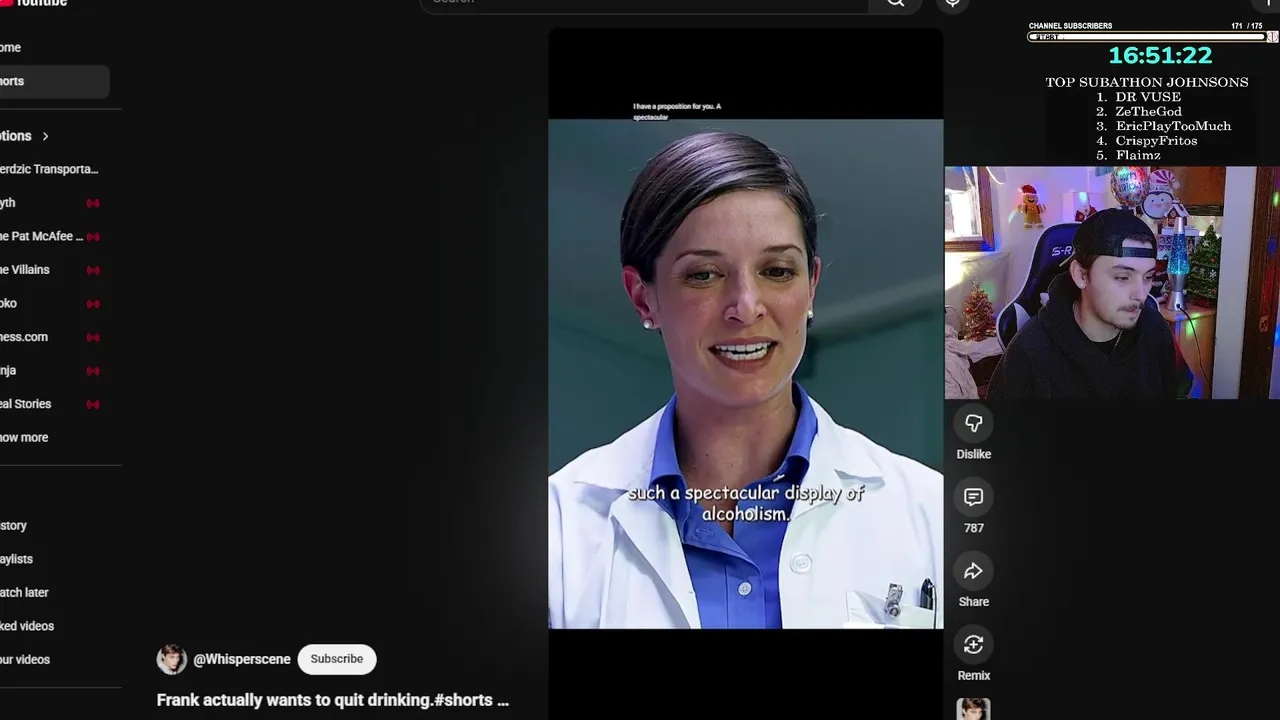Open the @Whisperscene channel name link
Viewport: 1280px width, 720px height.
pos(242,659)
